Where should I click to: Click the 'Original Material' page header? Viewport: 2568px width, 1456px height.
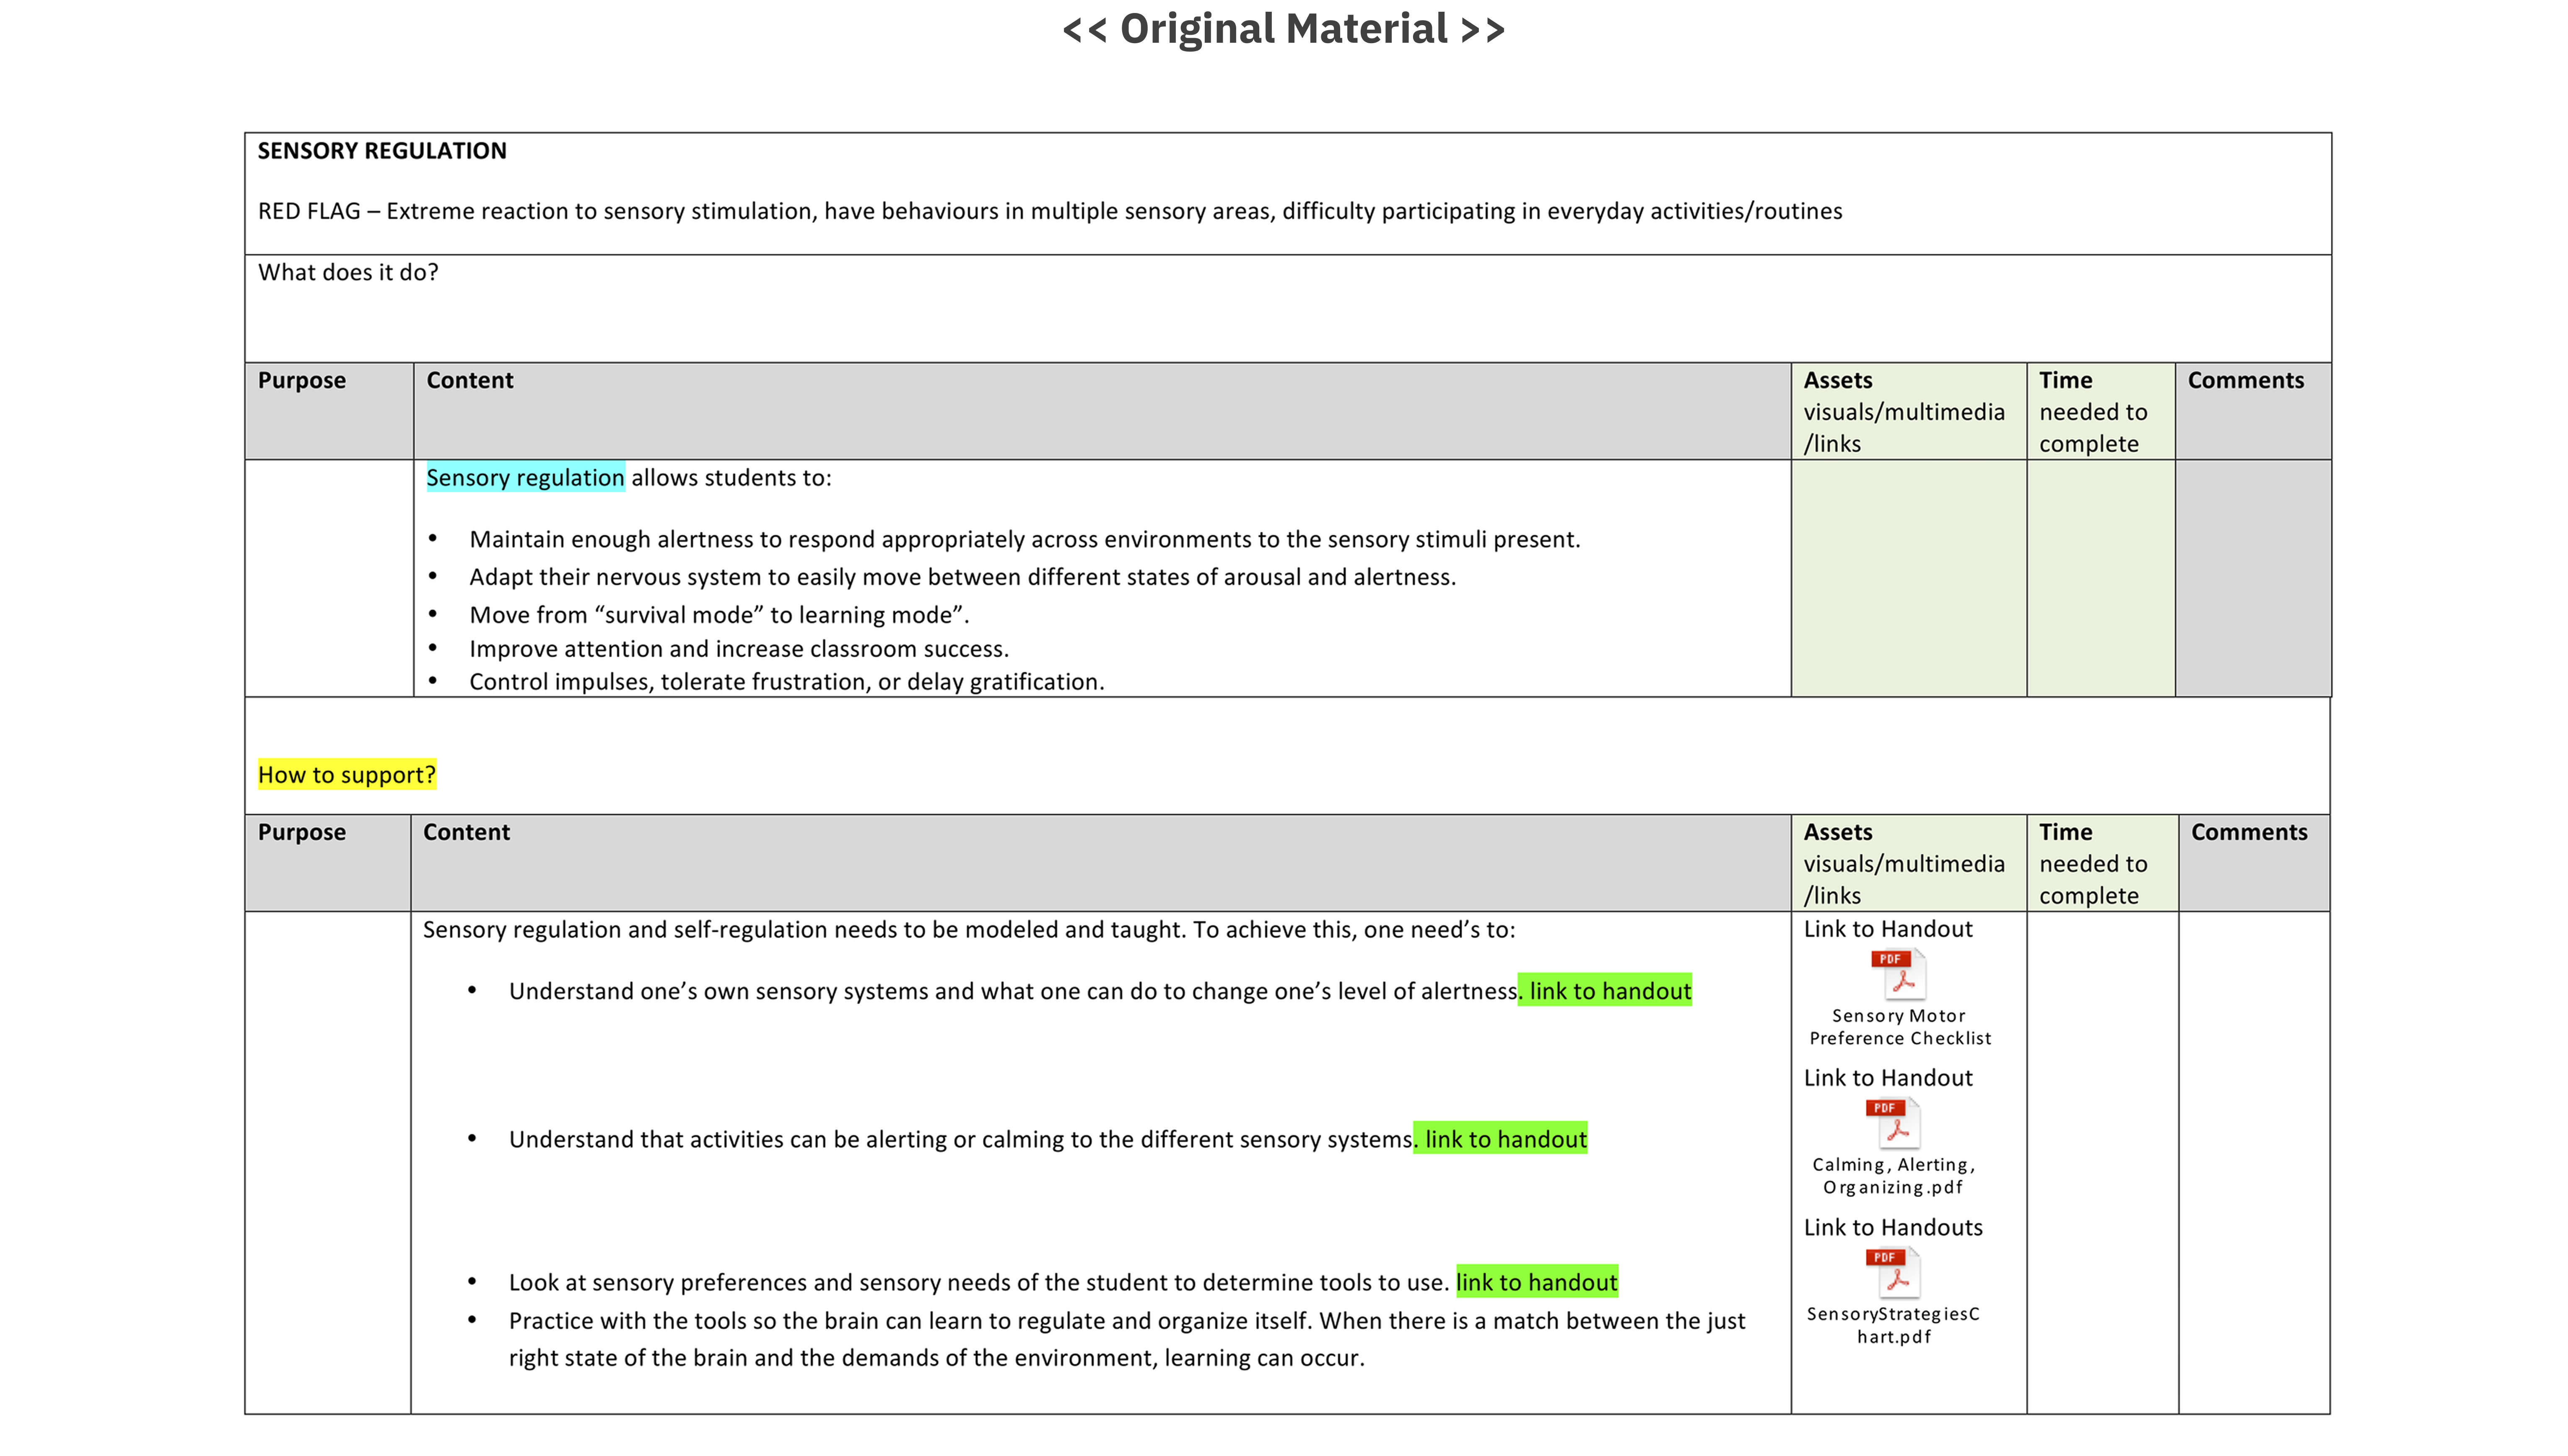[1283, 29]
